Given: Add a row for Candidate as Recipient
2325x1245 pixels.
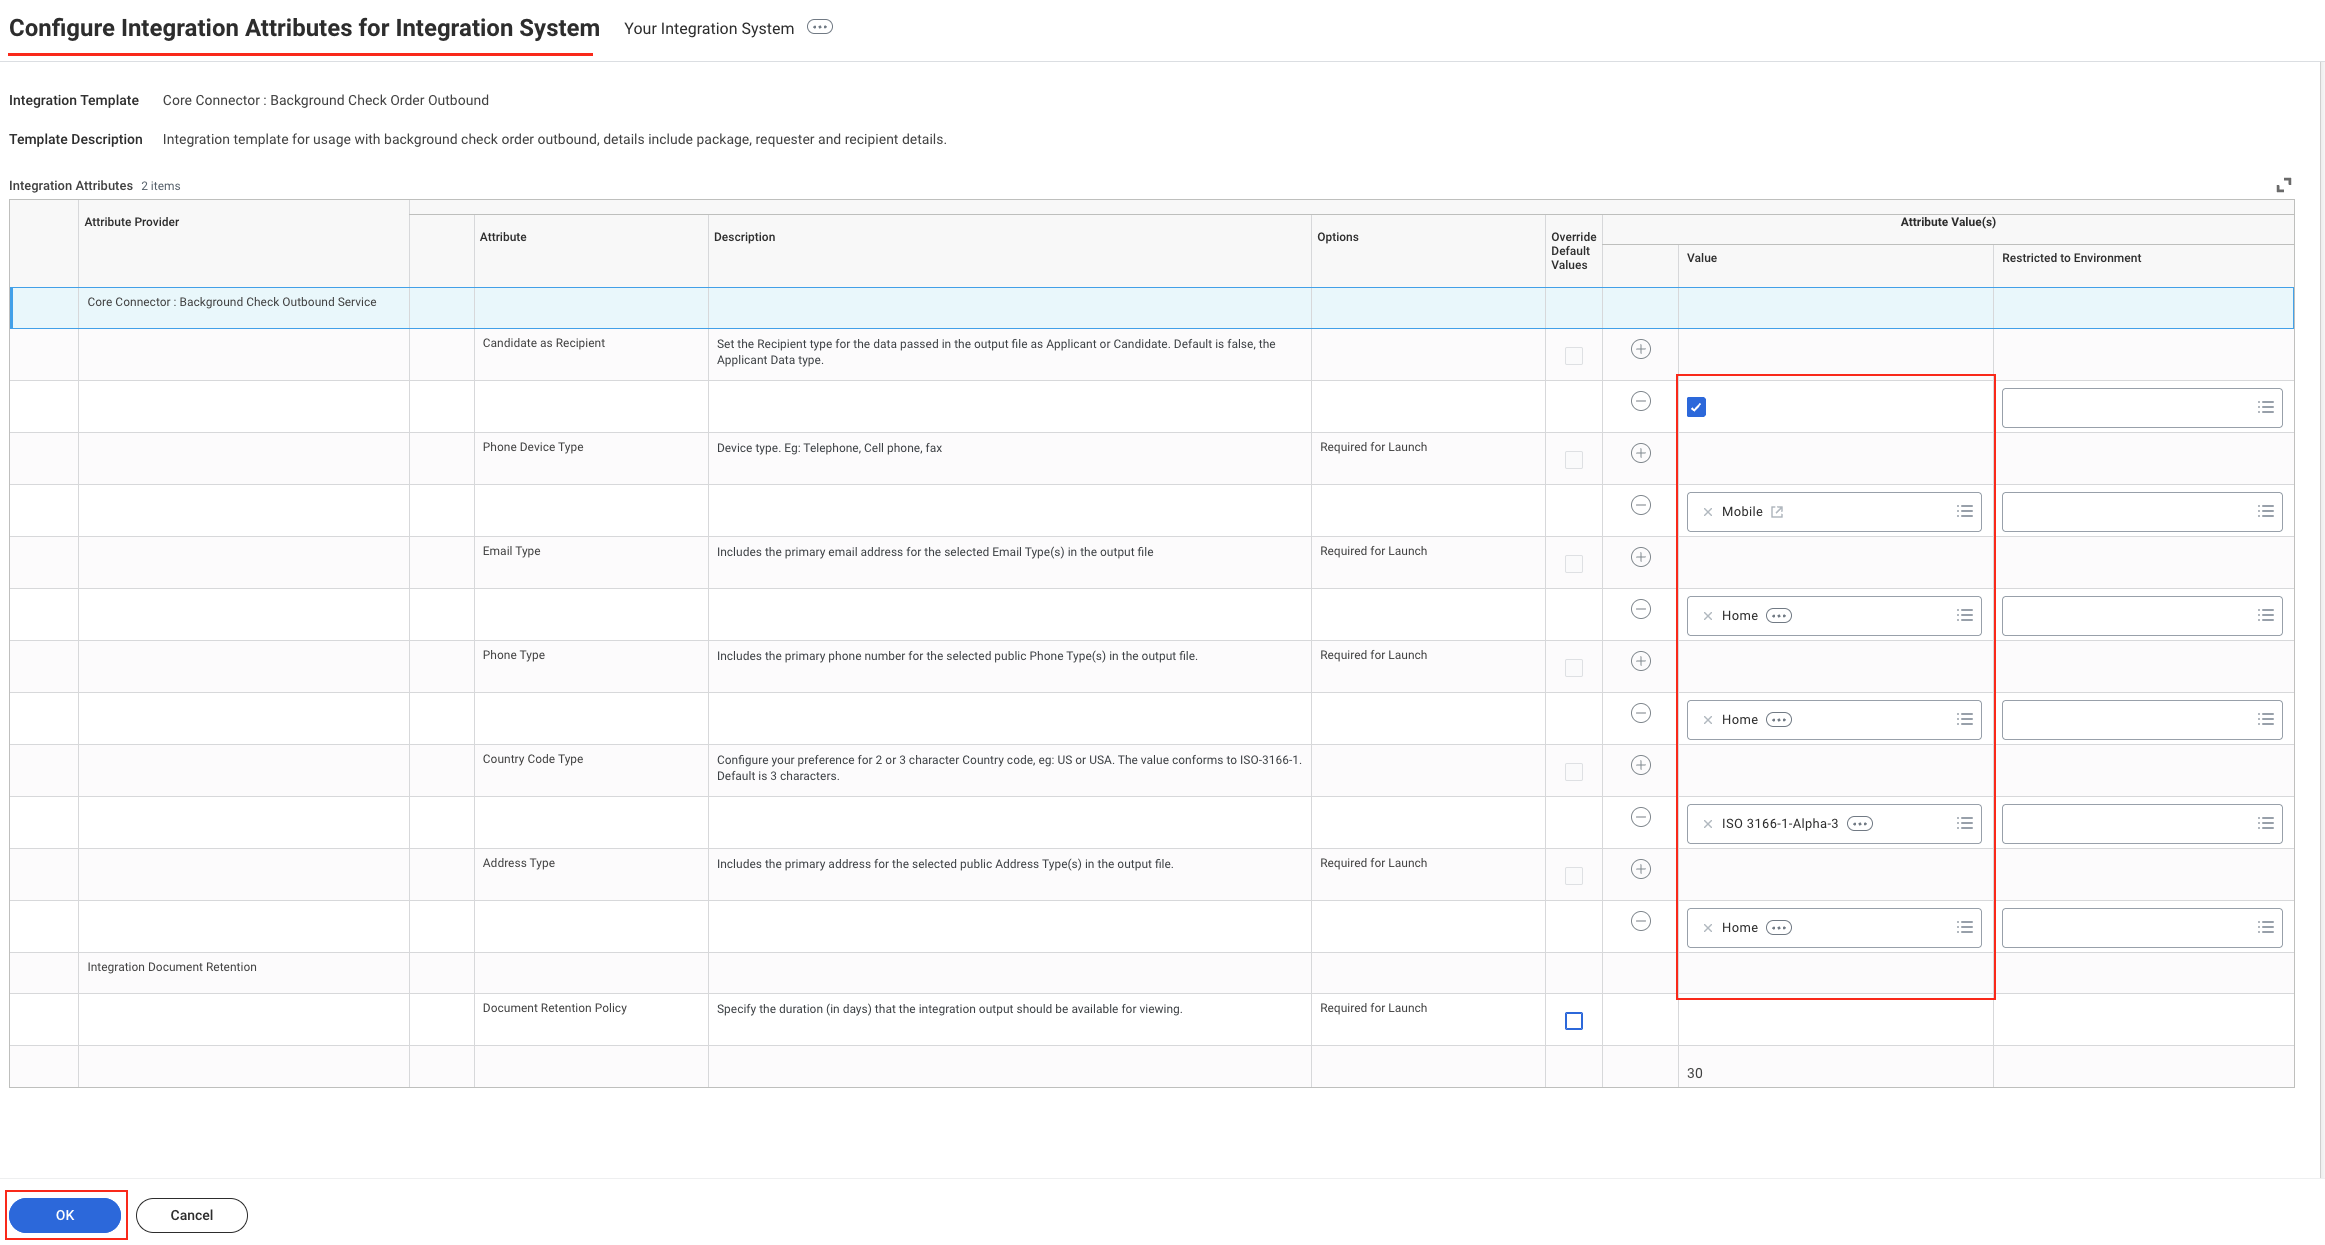Looking at the screenshot, I should [1640, 349].
